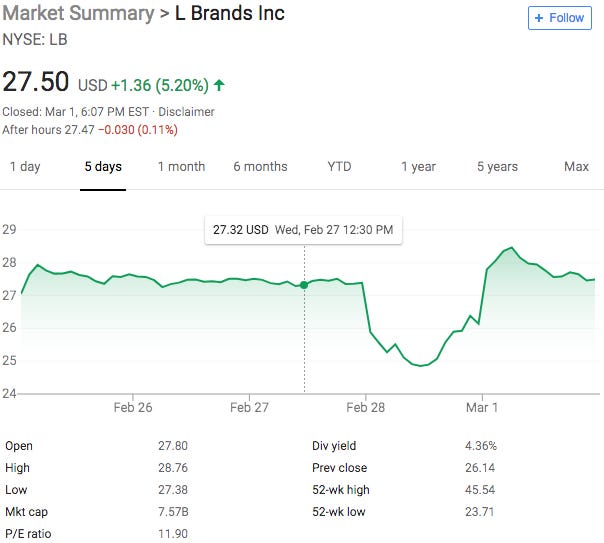Click the 52-wk high value
The image size is (604, 543).
(478, 490)
